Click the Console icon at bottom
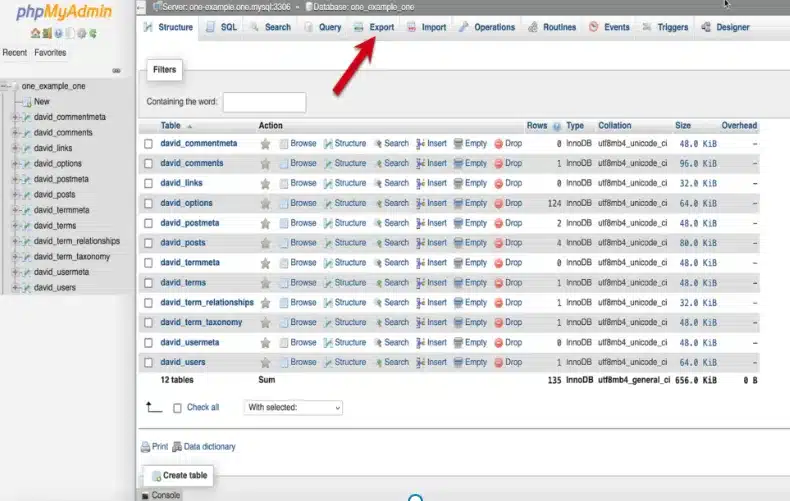The height and width of the screenshot is (501, 790). click(x=145, y=495)
